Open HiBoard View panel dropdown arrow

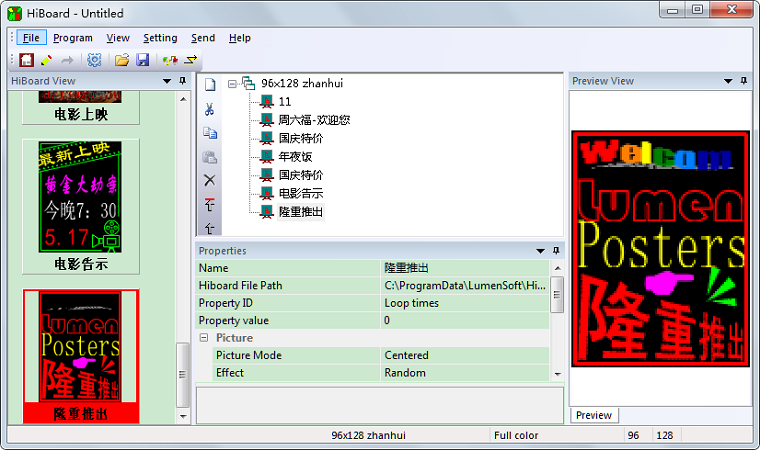167,81
